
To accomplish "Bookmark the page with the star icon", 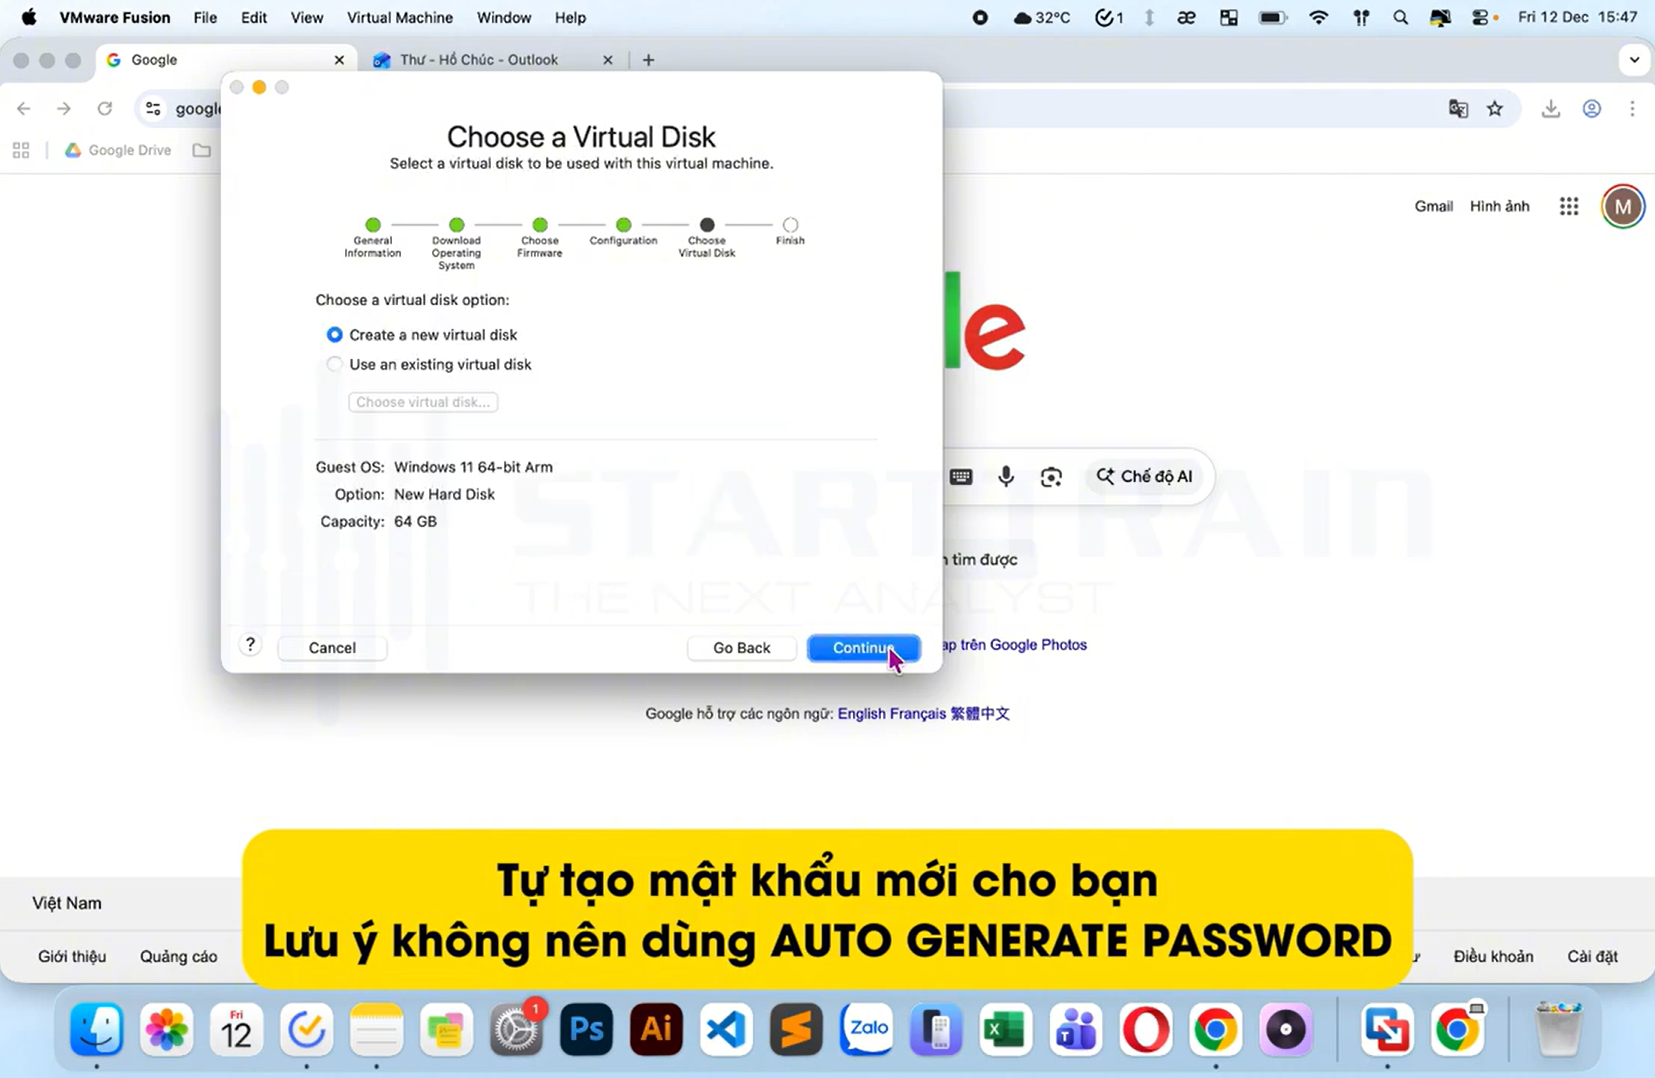I will [x=1496, y=108].
